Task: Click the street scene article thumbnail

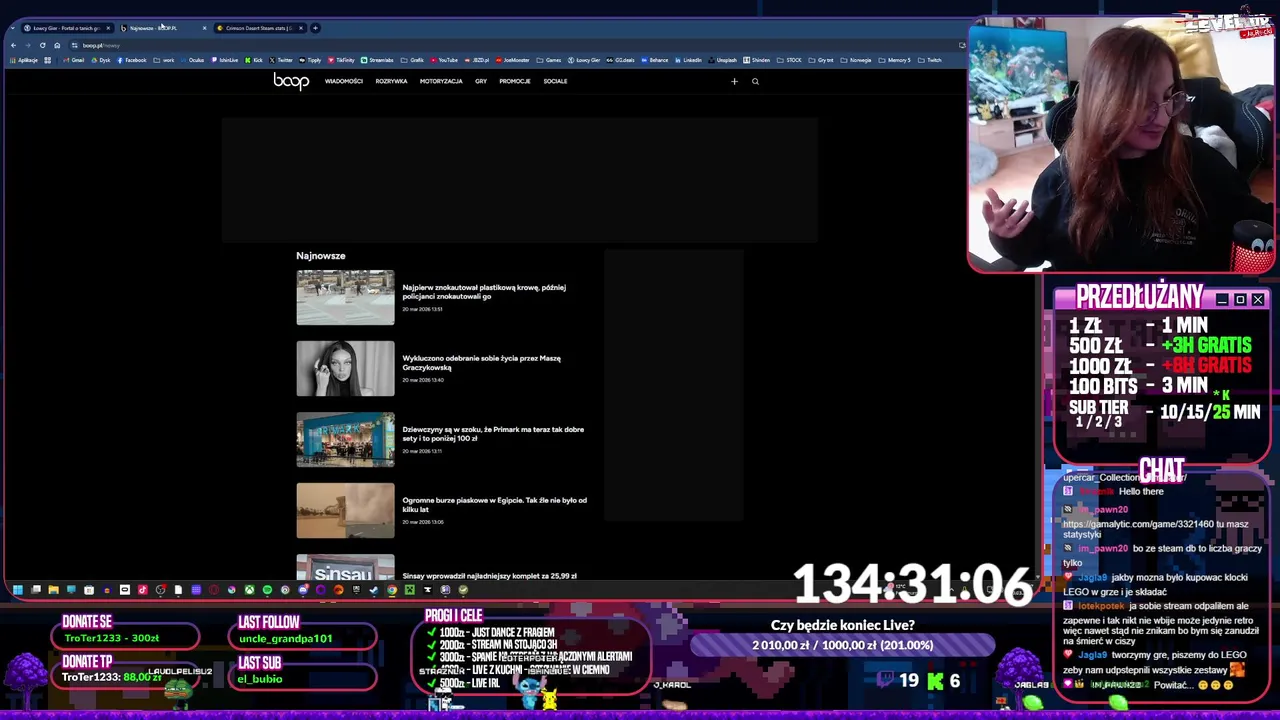Action: [x=345, y=297]
